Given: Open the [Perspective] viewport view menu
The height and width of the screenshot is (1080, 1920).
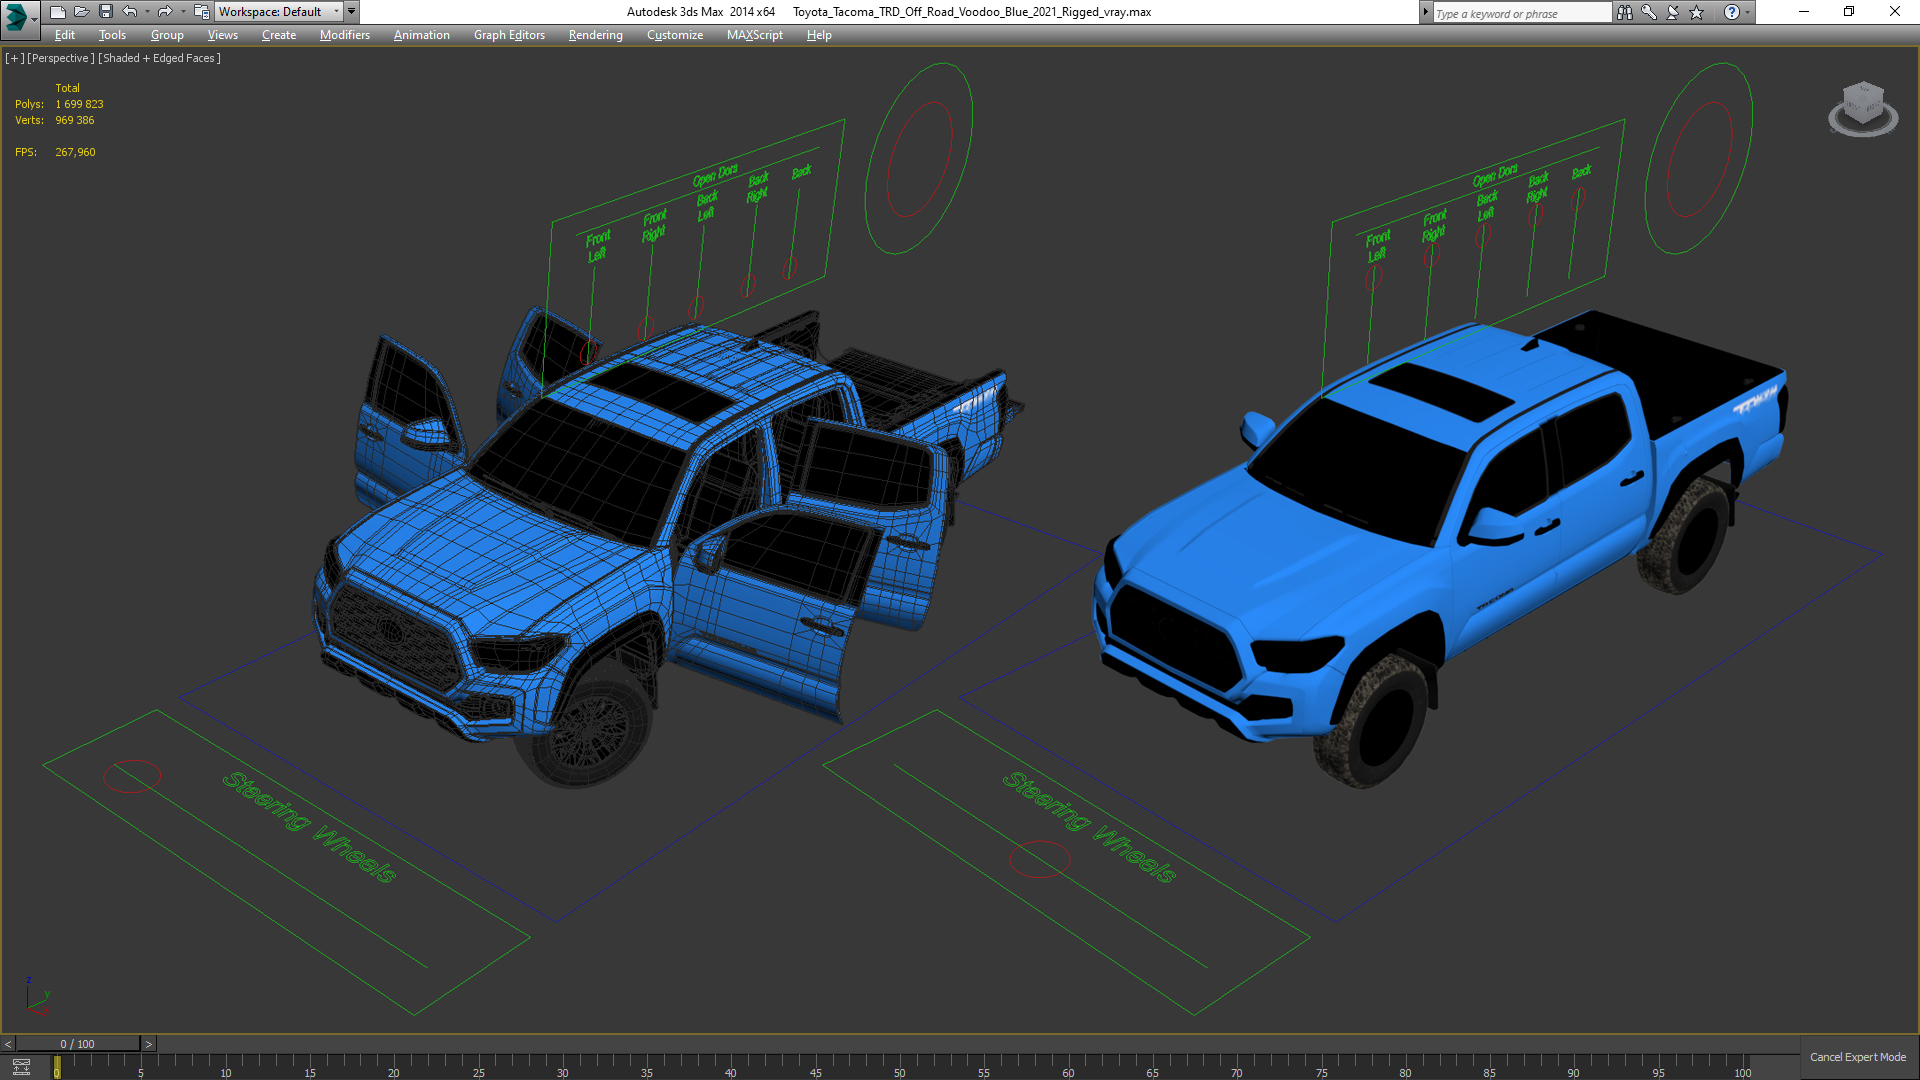Looking at the screenshot, I should (x=61, y=58).
